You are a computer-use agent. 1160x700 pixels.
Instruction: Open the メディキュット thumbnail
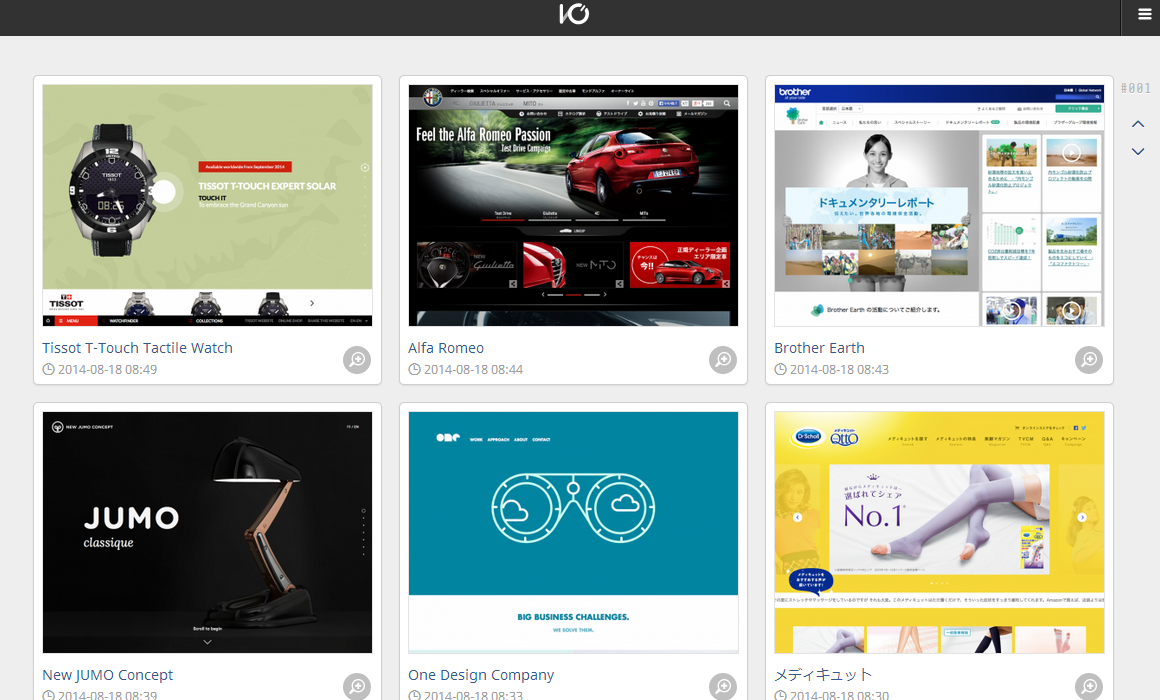click(939, 532)
